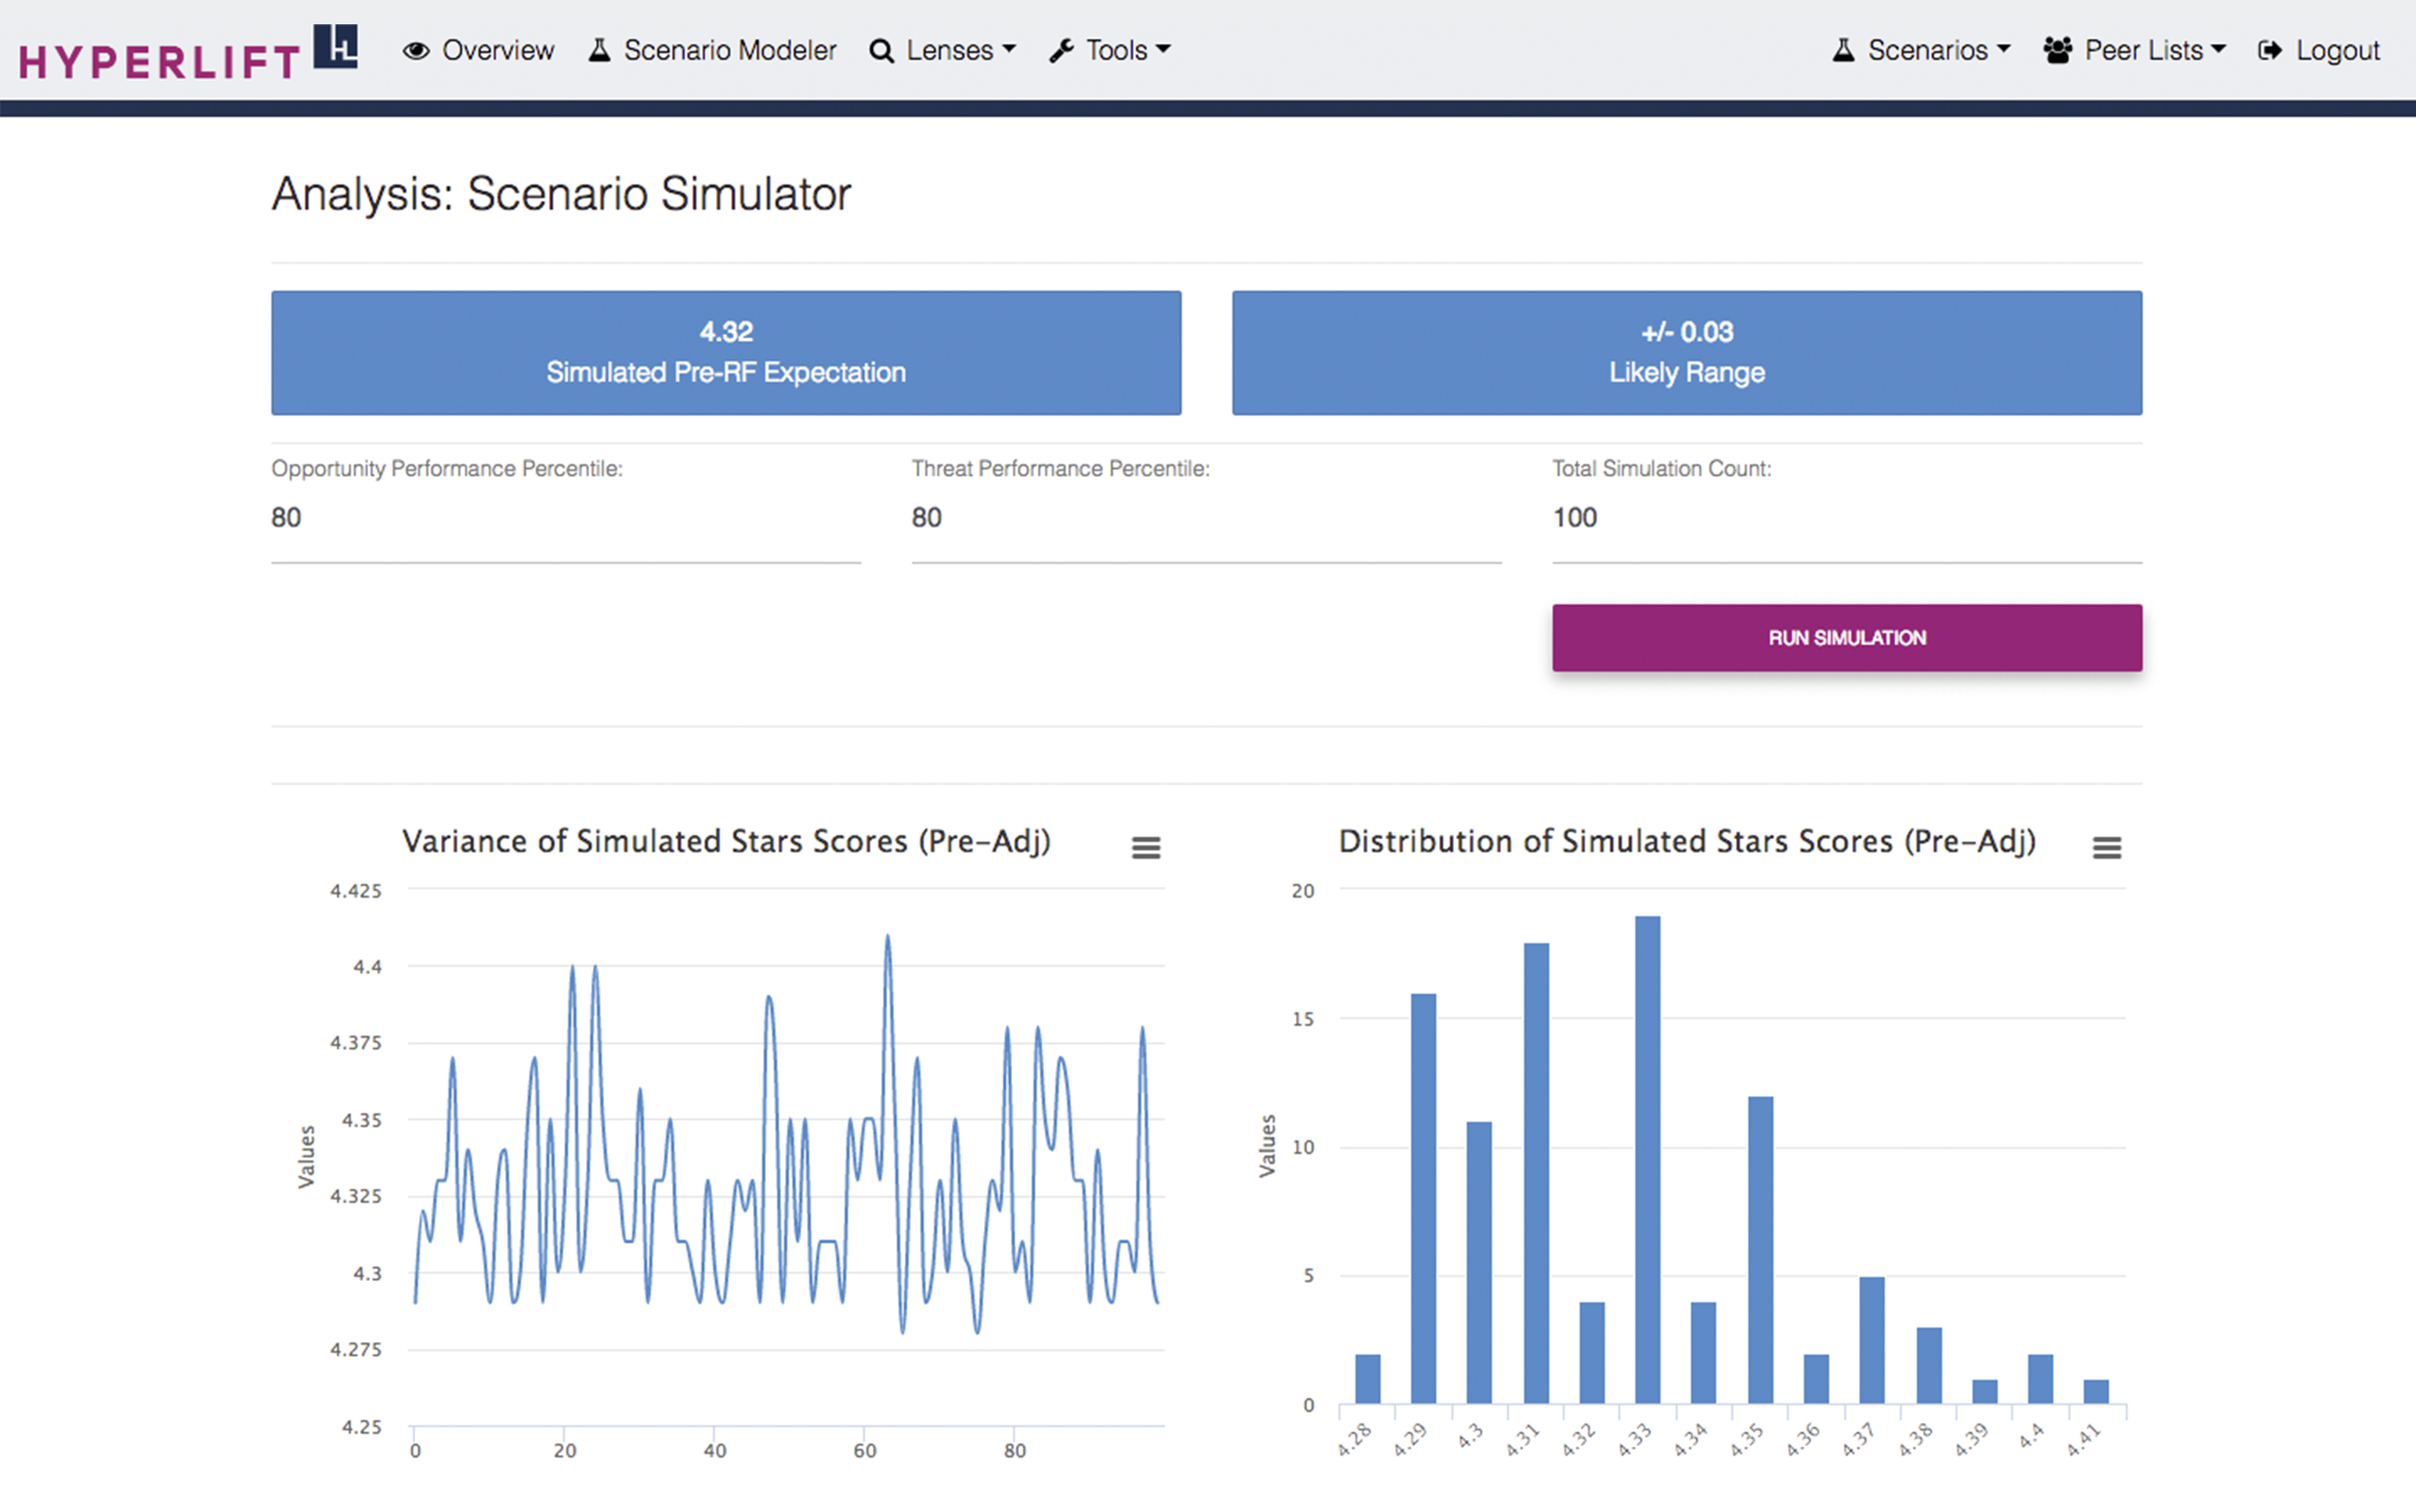Open the Distribution chart hamburger menu
2416x1512 pixels.
2106,848
